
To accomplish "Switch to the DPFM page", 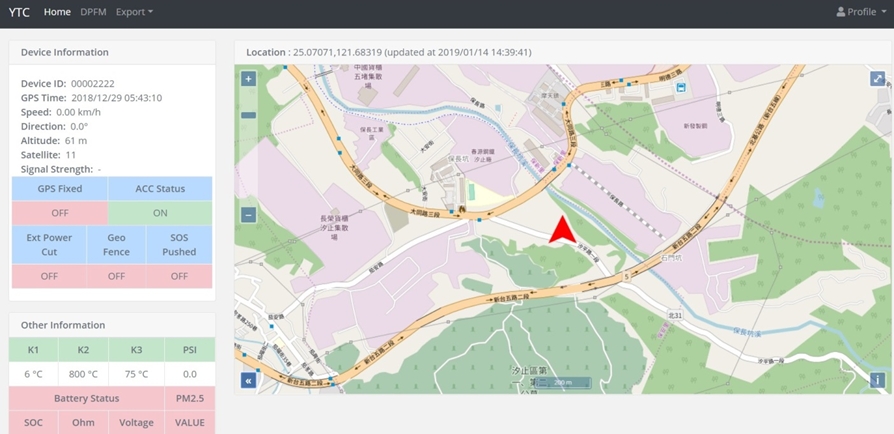I will 93,12.
